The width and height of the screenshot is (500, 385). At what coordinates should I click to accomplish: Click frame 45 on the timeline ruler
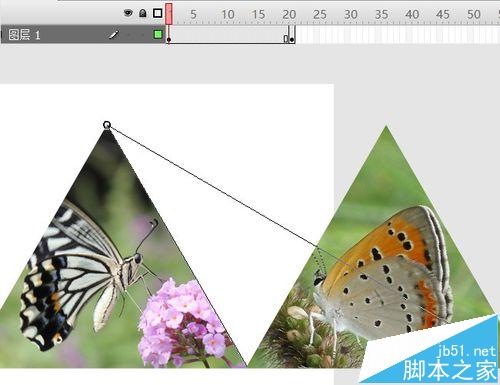tap(443, 14)
